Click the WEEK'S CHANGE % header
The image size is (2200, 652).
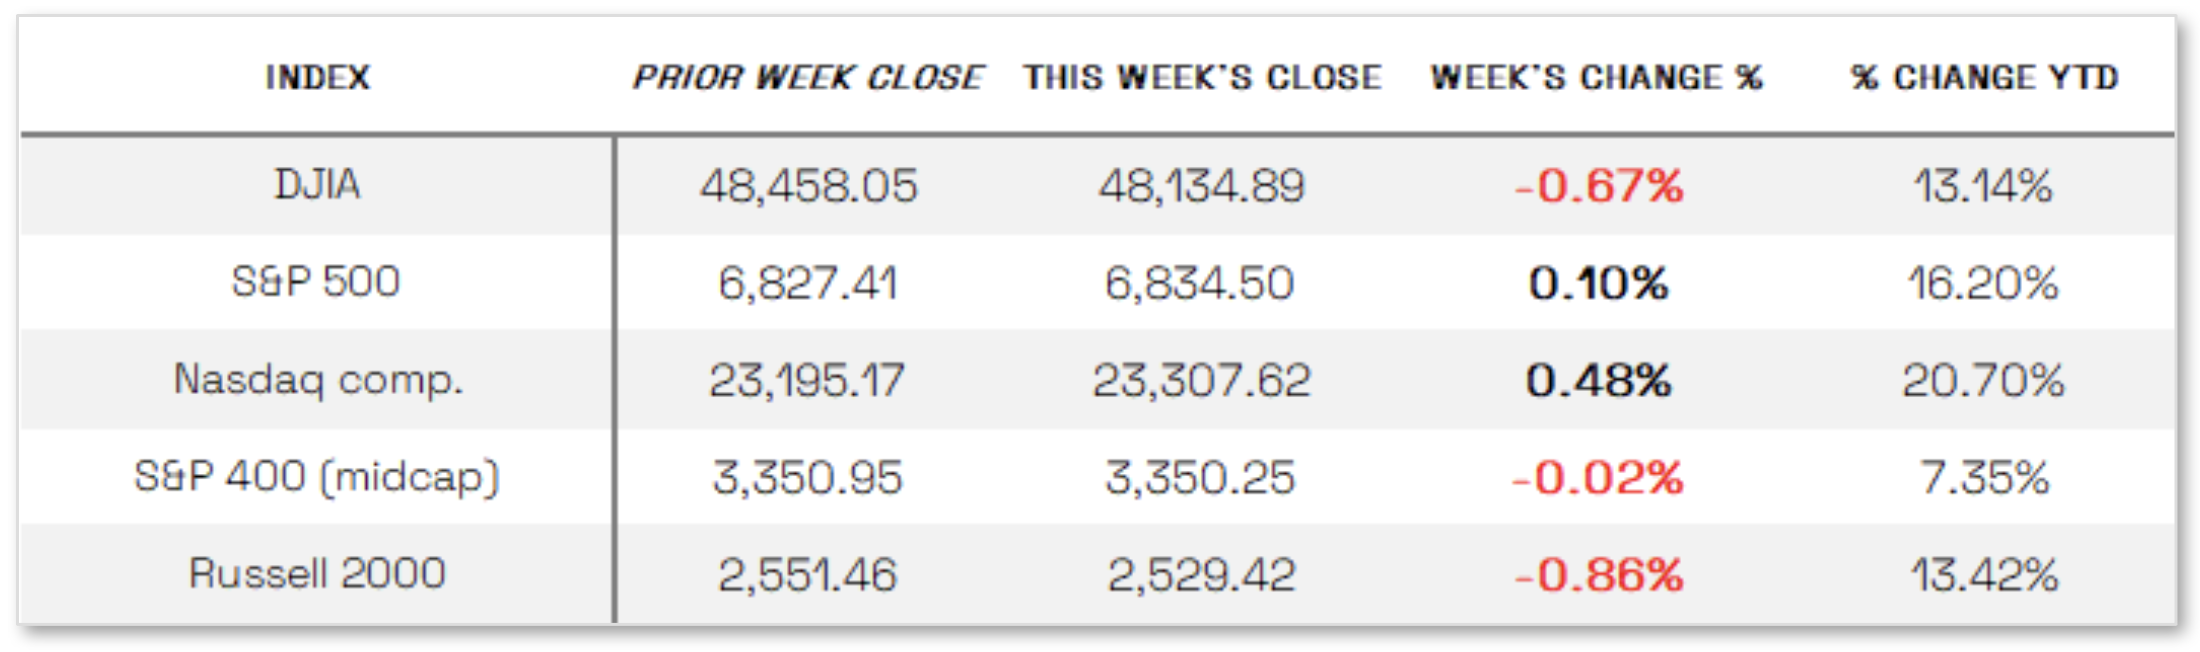[x=1596, y=77]
